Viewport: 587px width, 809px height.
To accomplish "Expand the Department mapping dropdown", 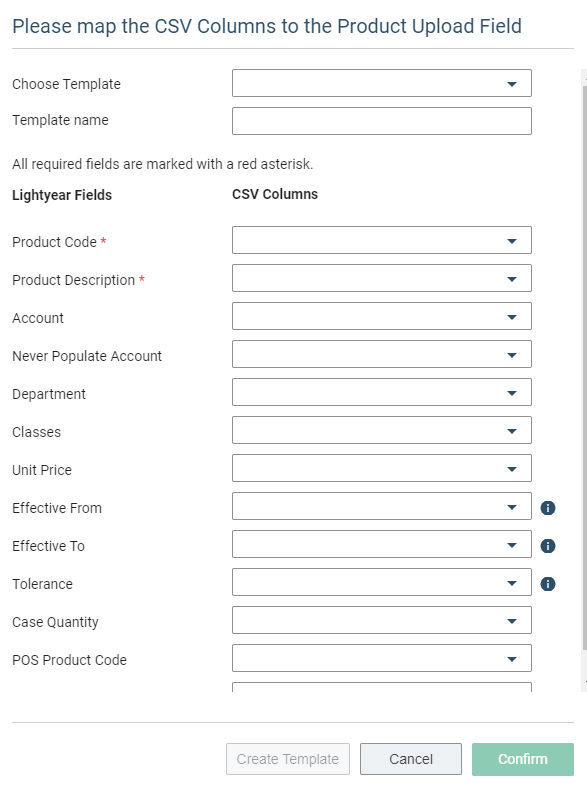I will tap(382, 392).
